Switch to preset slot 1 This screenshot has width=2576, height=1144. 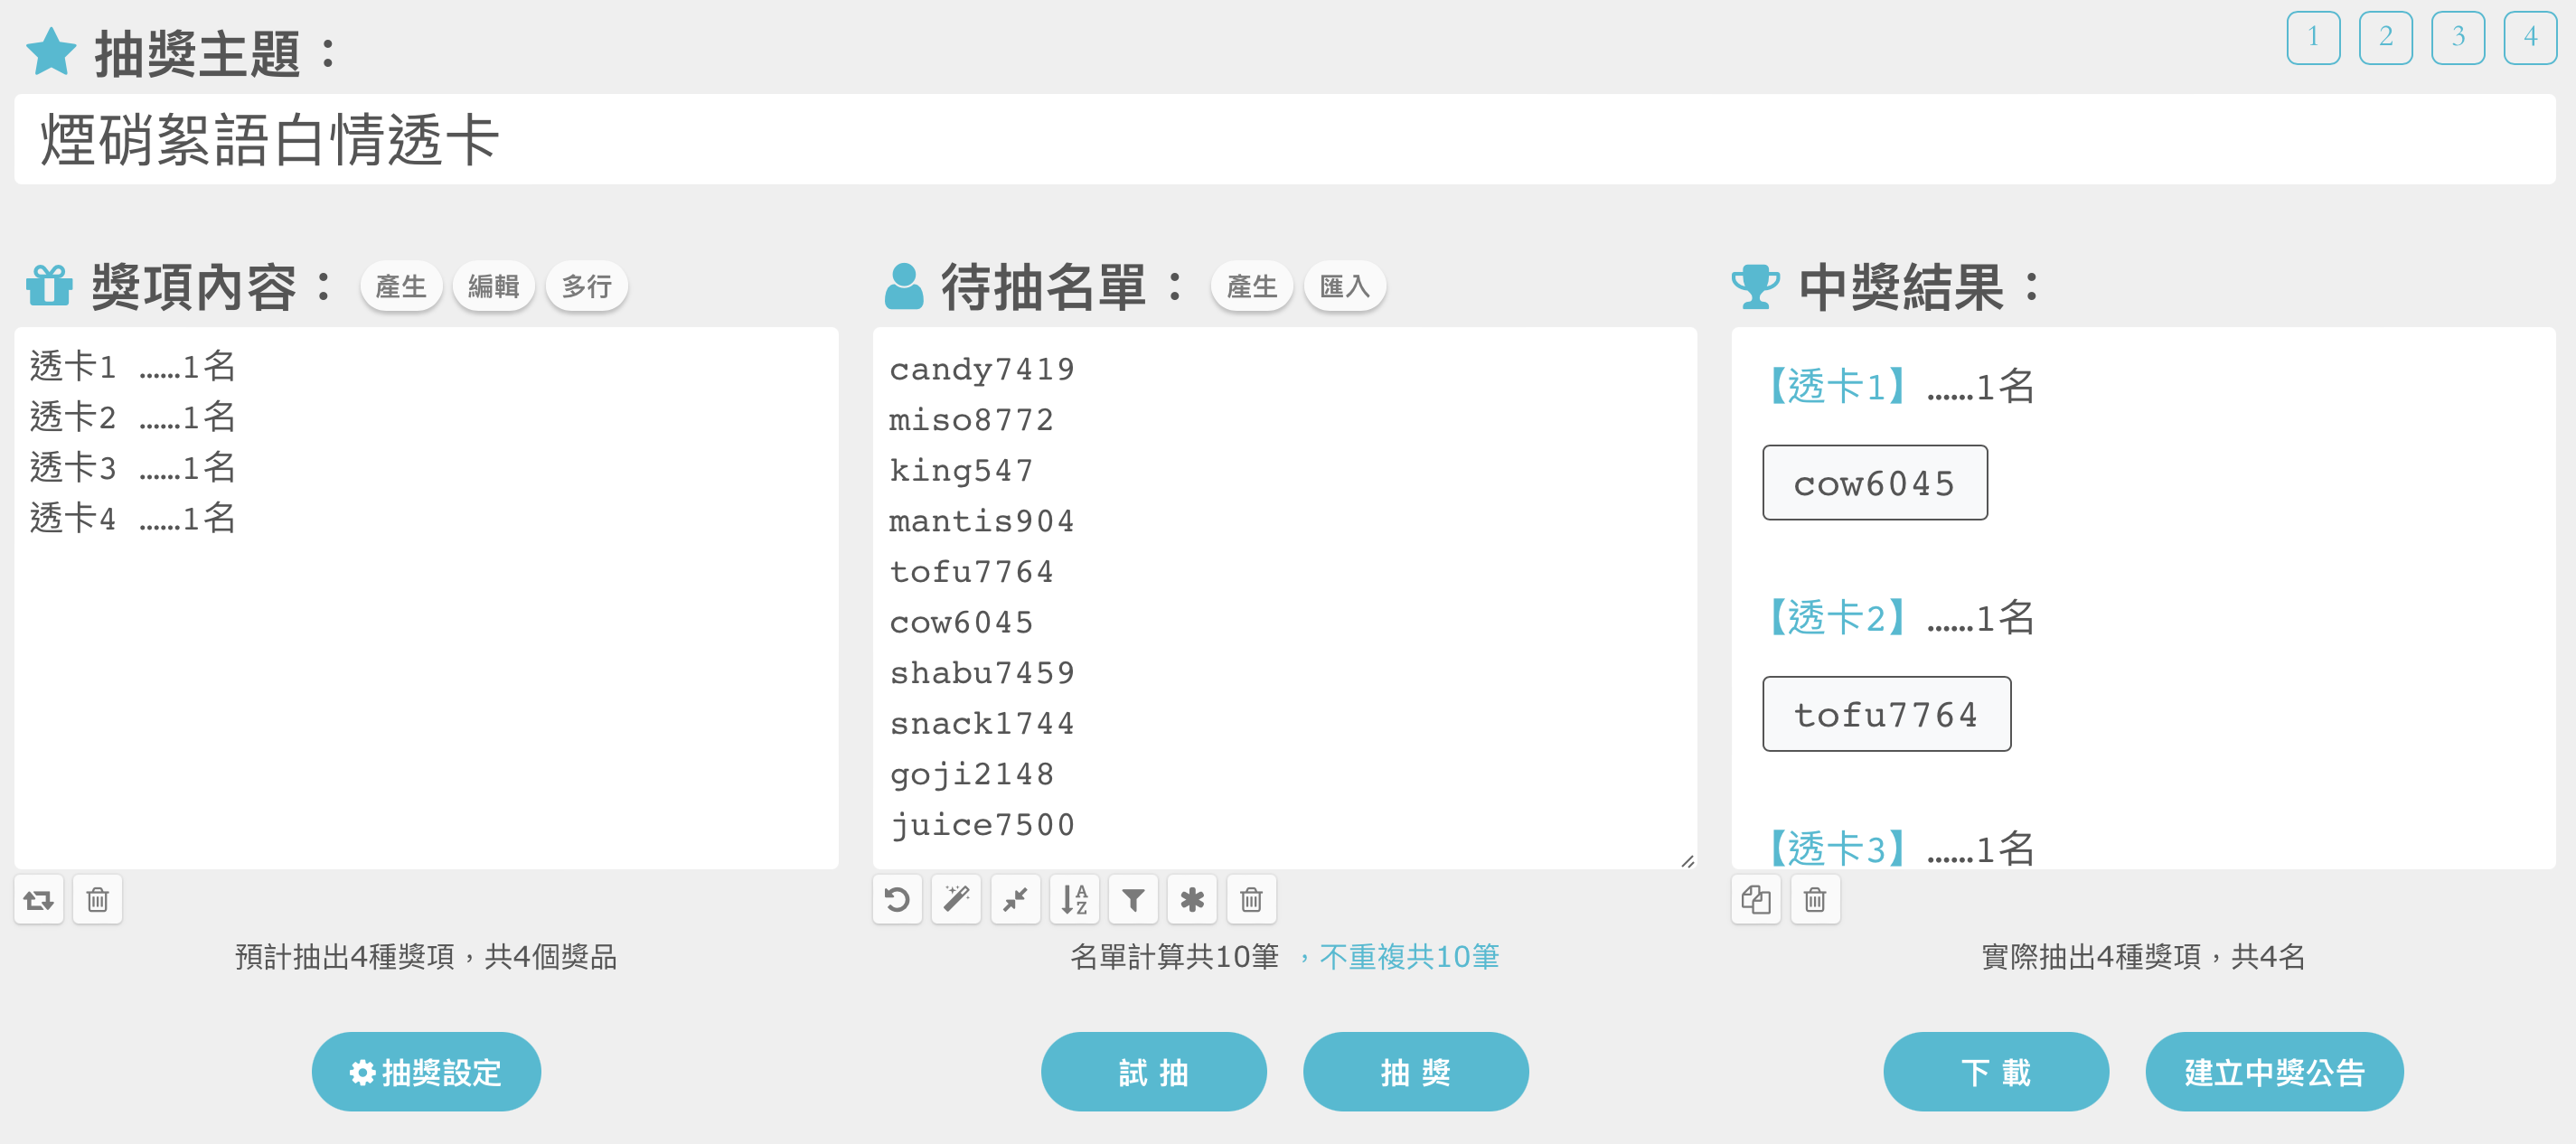(x=2313, y=37)
